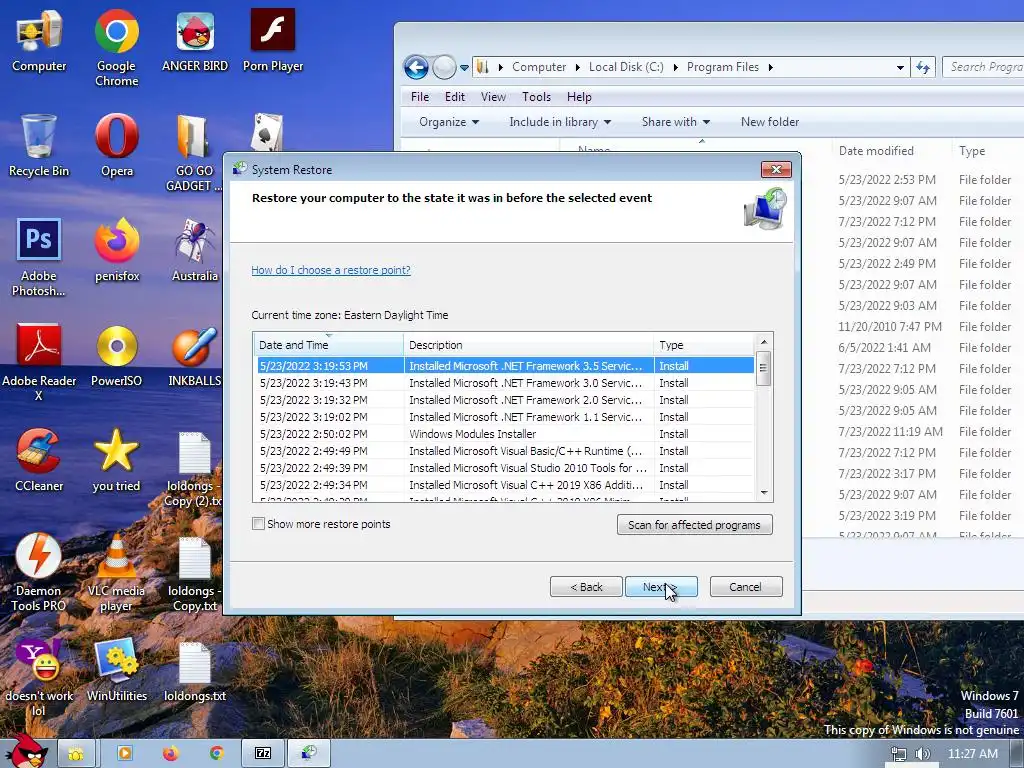Select the VLC media player icon
Screen dimensions: 1024x768
[x=116, y=573]
